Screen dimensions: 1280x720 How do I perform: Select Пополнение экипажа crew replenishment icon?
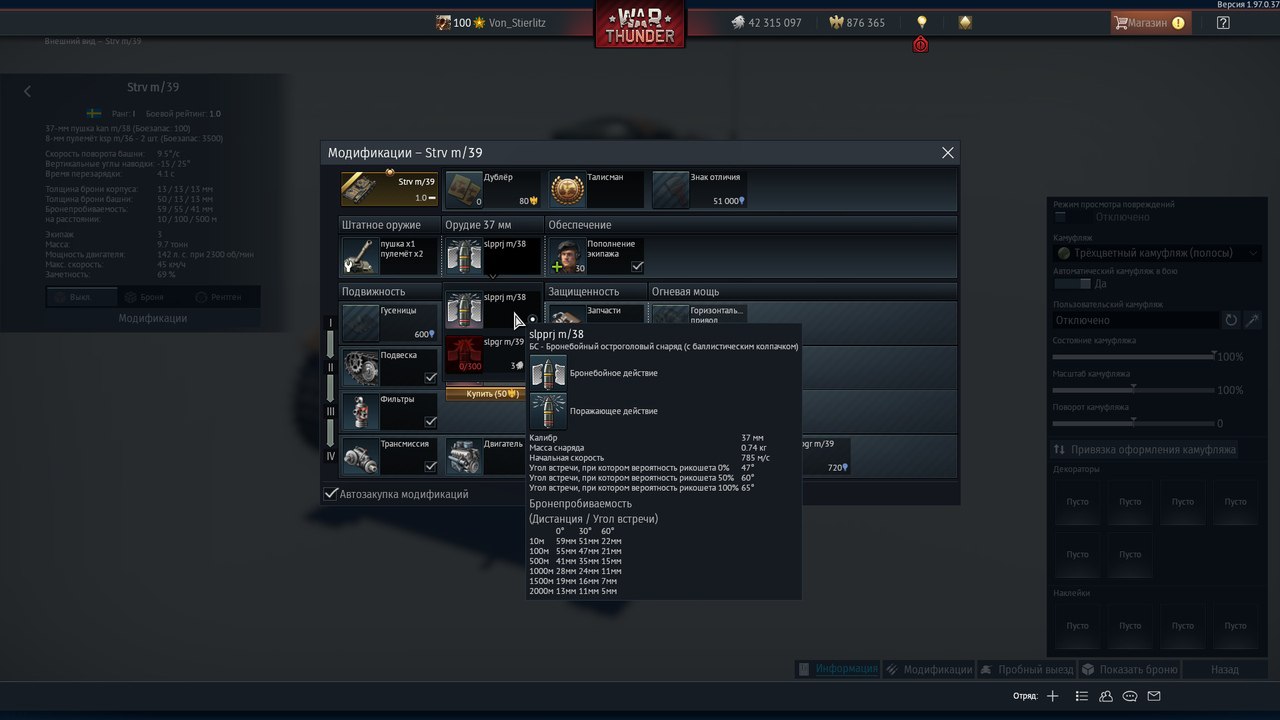(567, 256)
